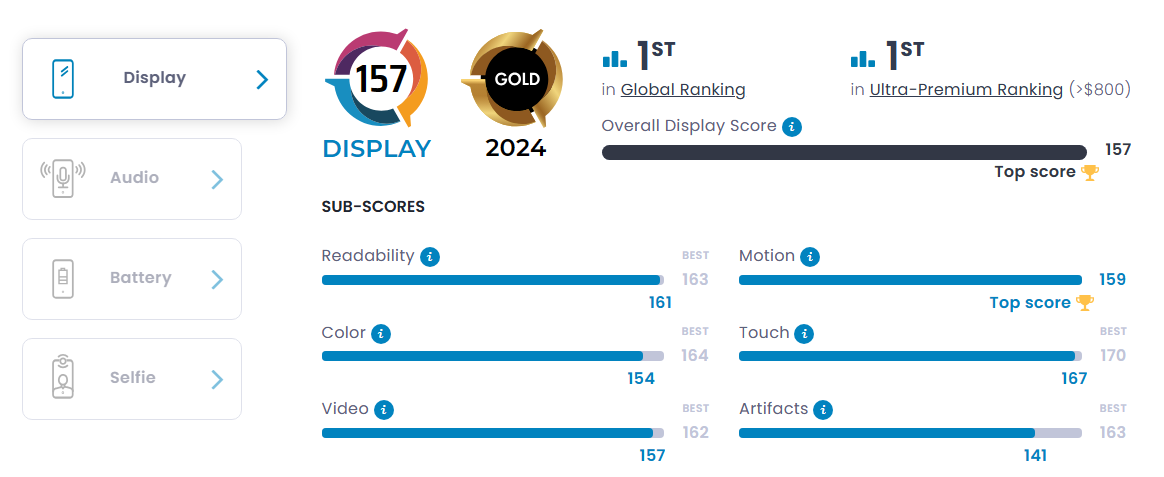Click the info icon beside Color
The width and height of the screenshot is (1164, 477).
381,334
